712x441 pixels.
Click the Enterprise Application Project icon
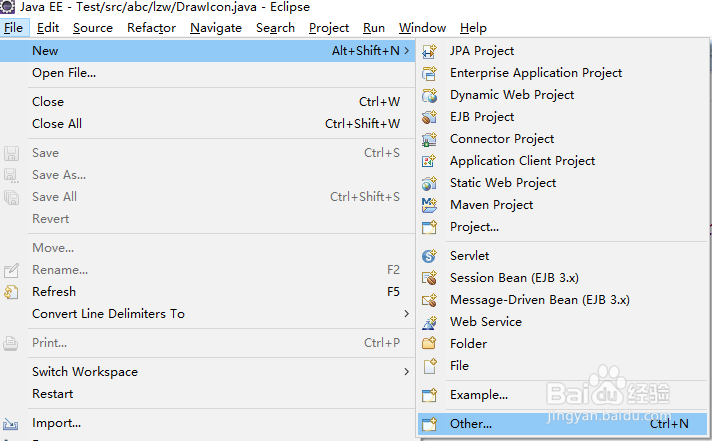[x=429, y=73]
